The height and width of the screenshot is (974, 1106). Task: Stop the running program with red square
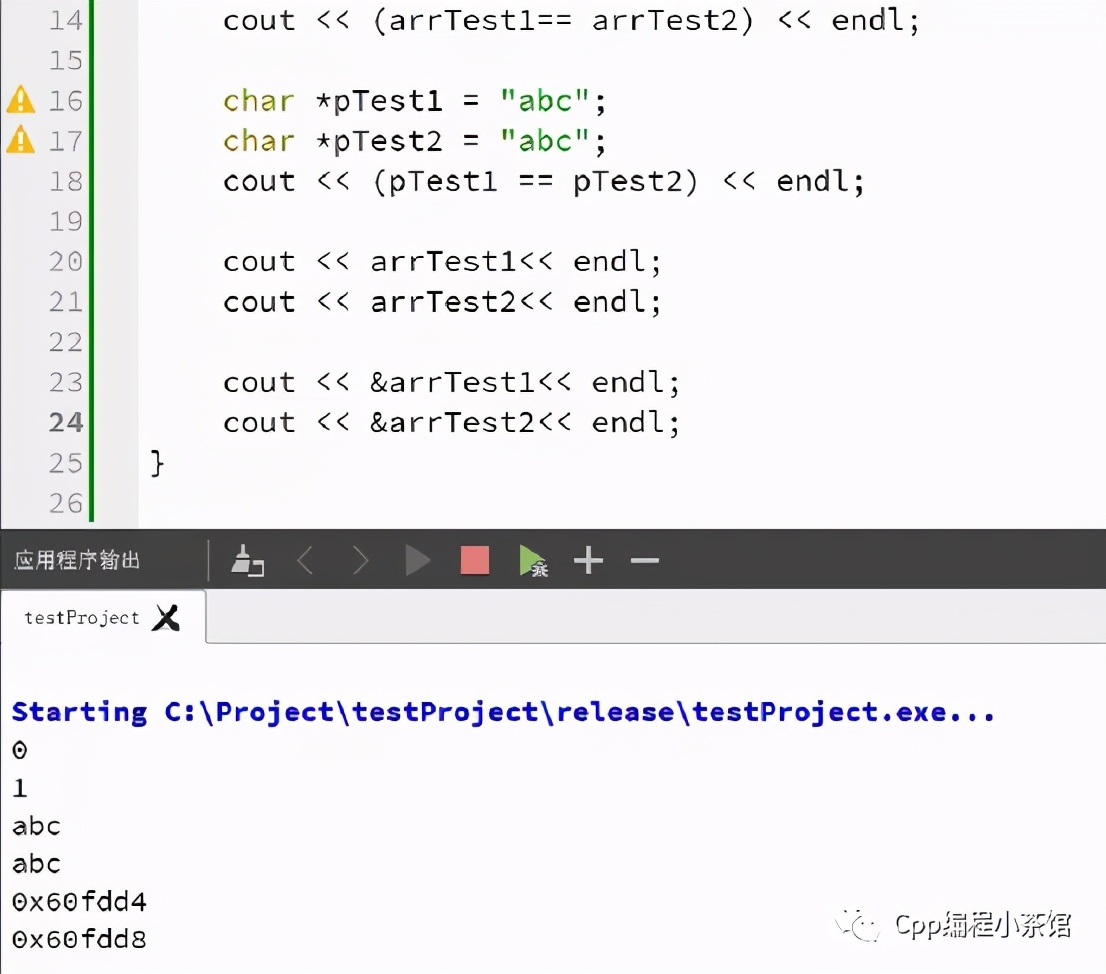tap(475, 561)
